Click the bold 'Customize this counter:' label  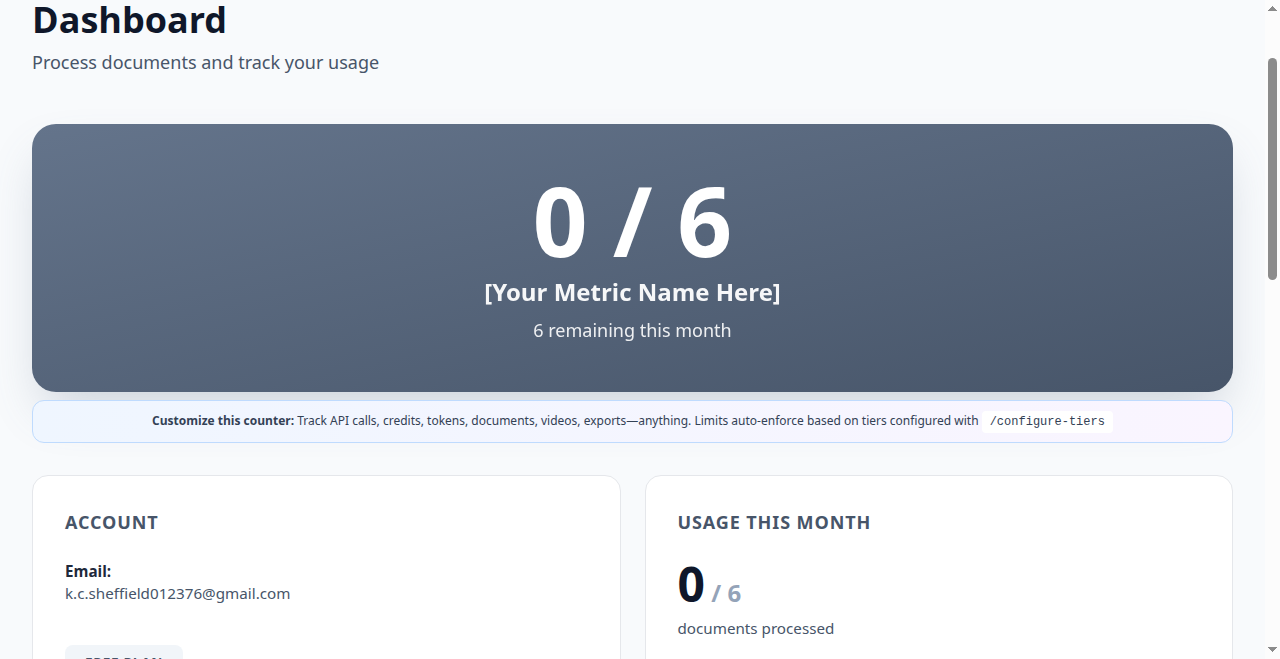point(222,421)
